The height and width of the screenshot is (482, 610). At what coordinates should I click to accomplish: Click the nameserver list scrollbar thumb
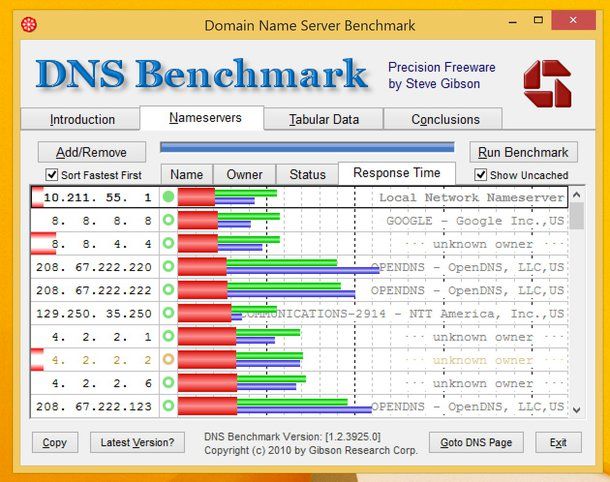tap(577, 216)
